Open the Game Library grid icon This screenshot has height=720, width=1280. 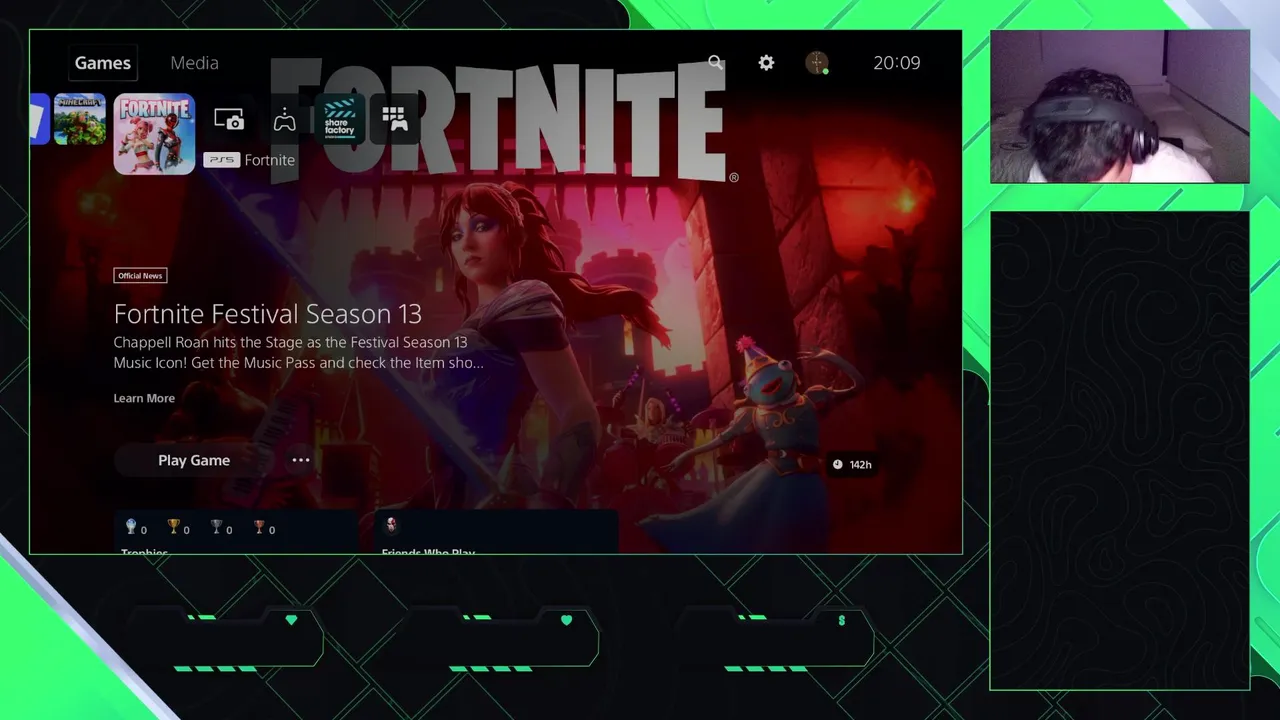[395, 119]
